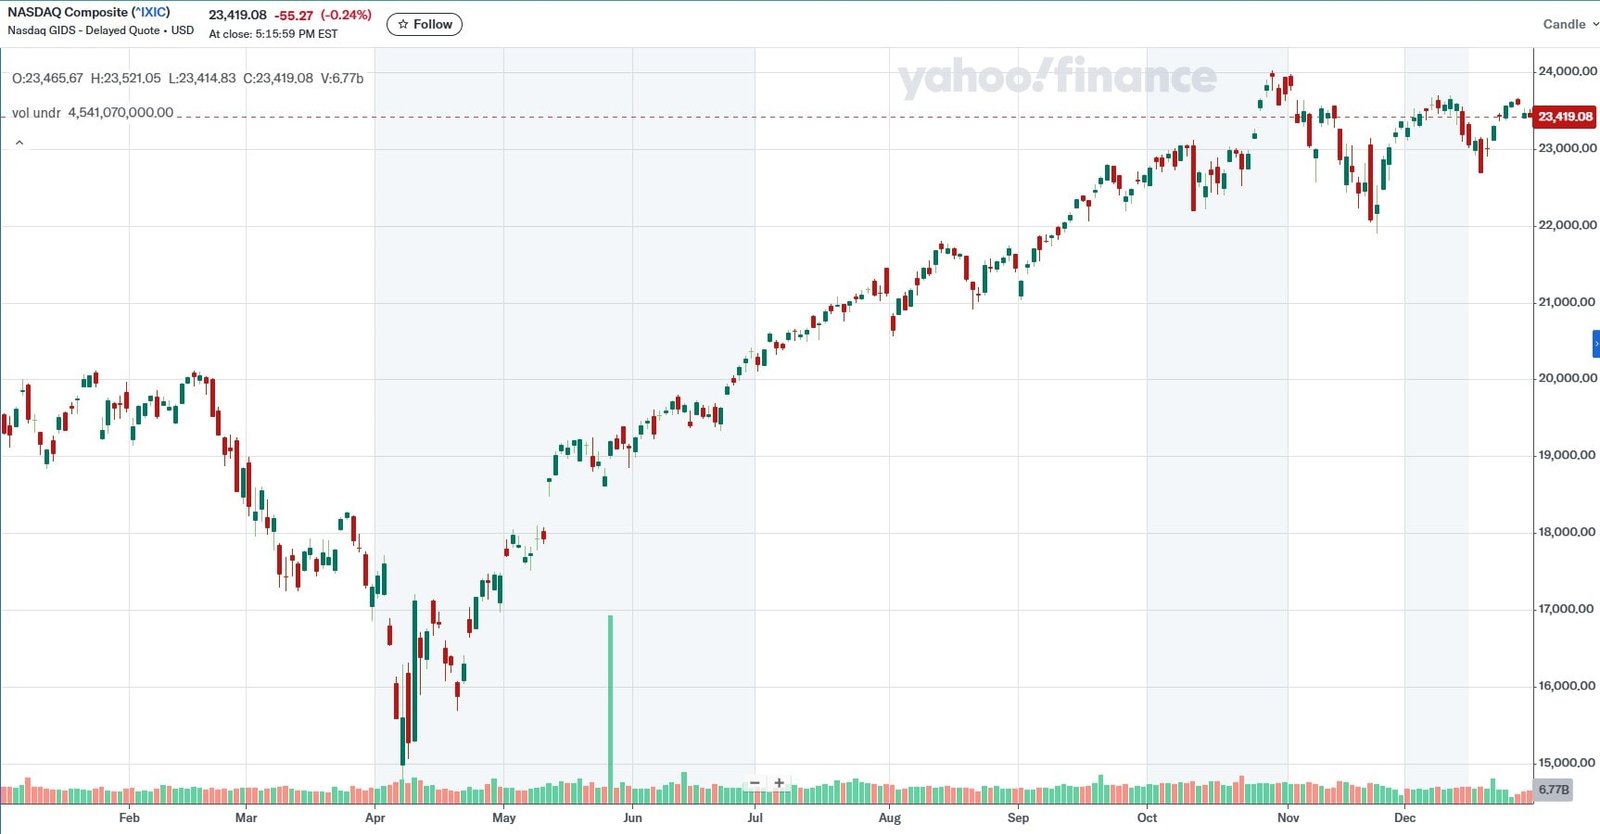This screenshot has width=1600, height=834.
Task: Select the NASDAQ Composite title
Action: (x=60, y=12)
